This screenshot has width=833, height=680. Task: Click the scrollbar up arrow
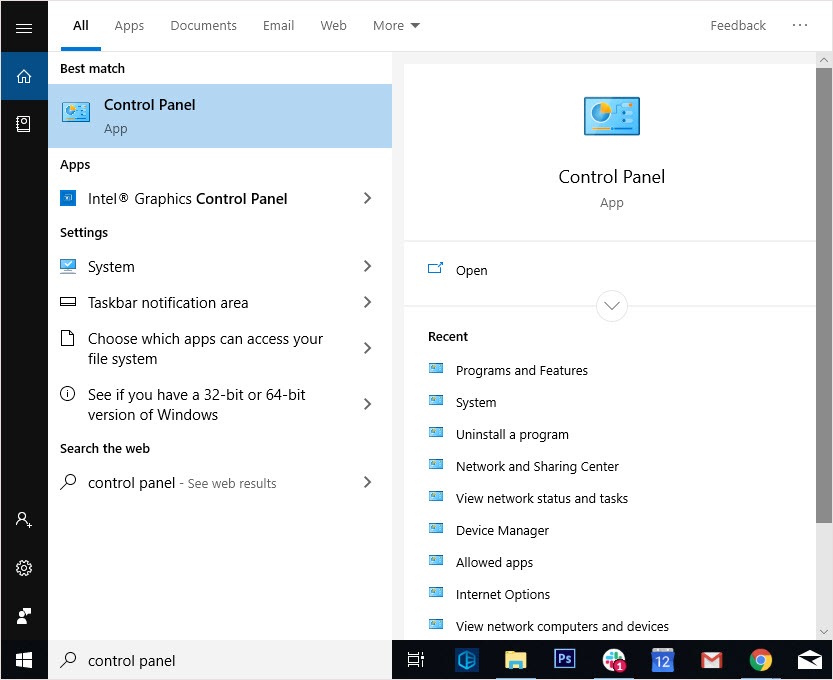(x=823, y=60)
